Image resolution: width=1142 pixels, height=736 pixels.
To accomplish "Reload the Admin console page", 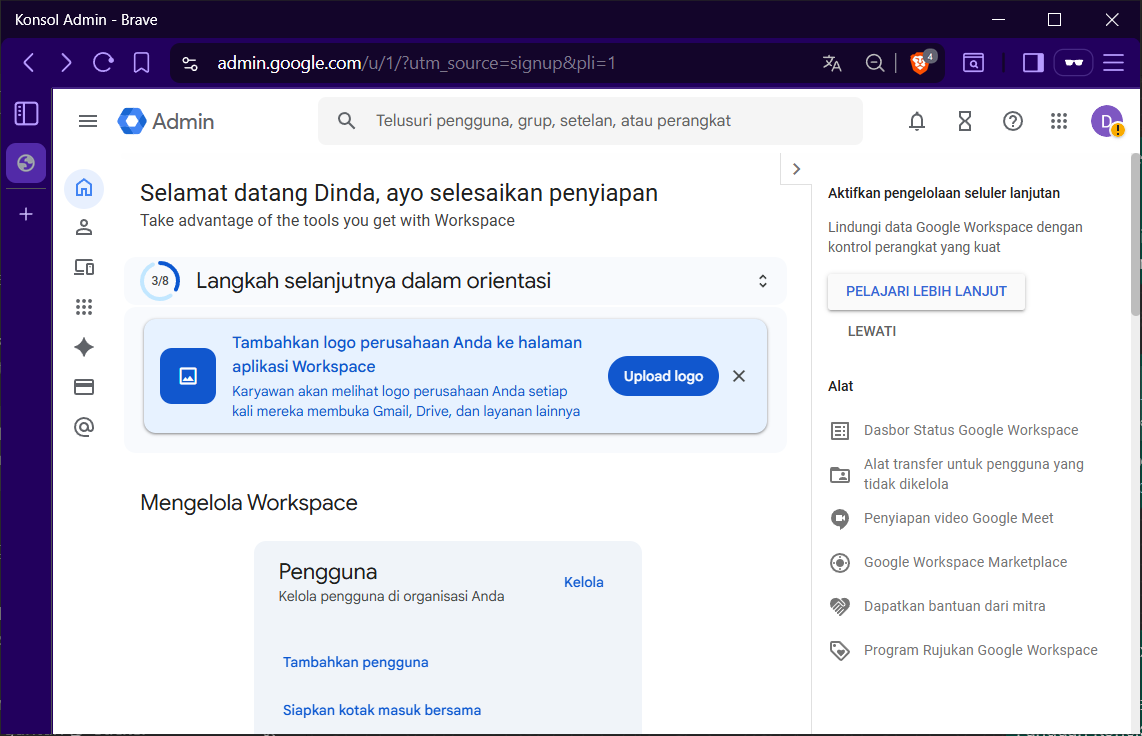I will 103,63.
